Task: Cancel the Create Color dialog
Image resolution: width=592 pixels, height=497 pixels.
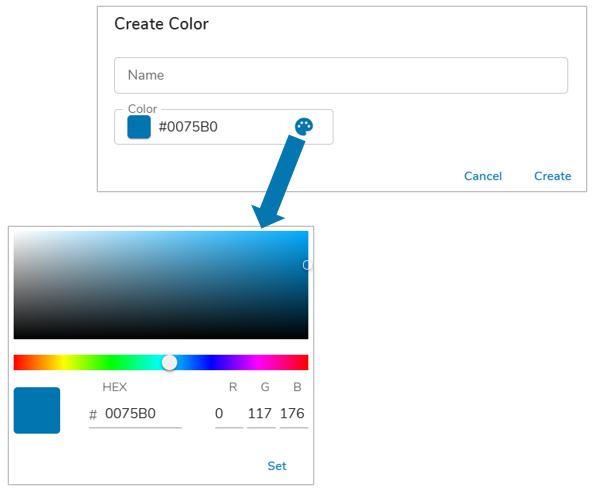Action: (x=483, y=176)
